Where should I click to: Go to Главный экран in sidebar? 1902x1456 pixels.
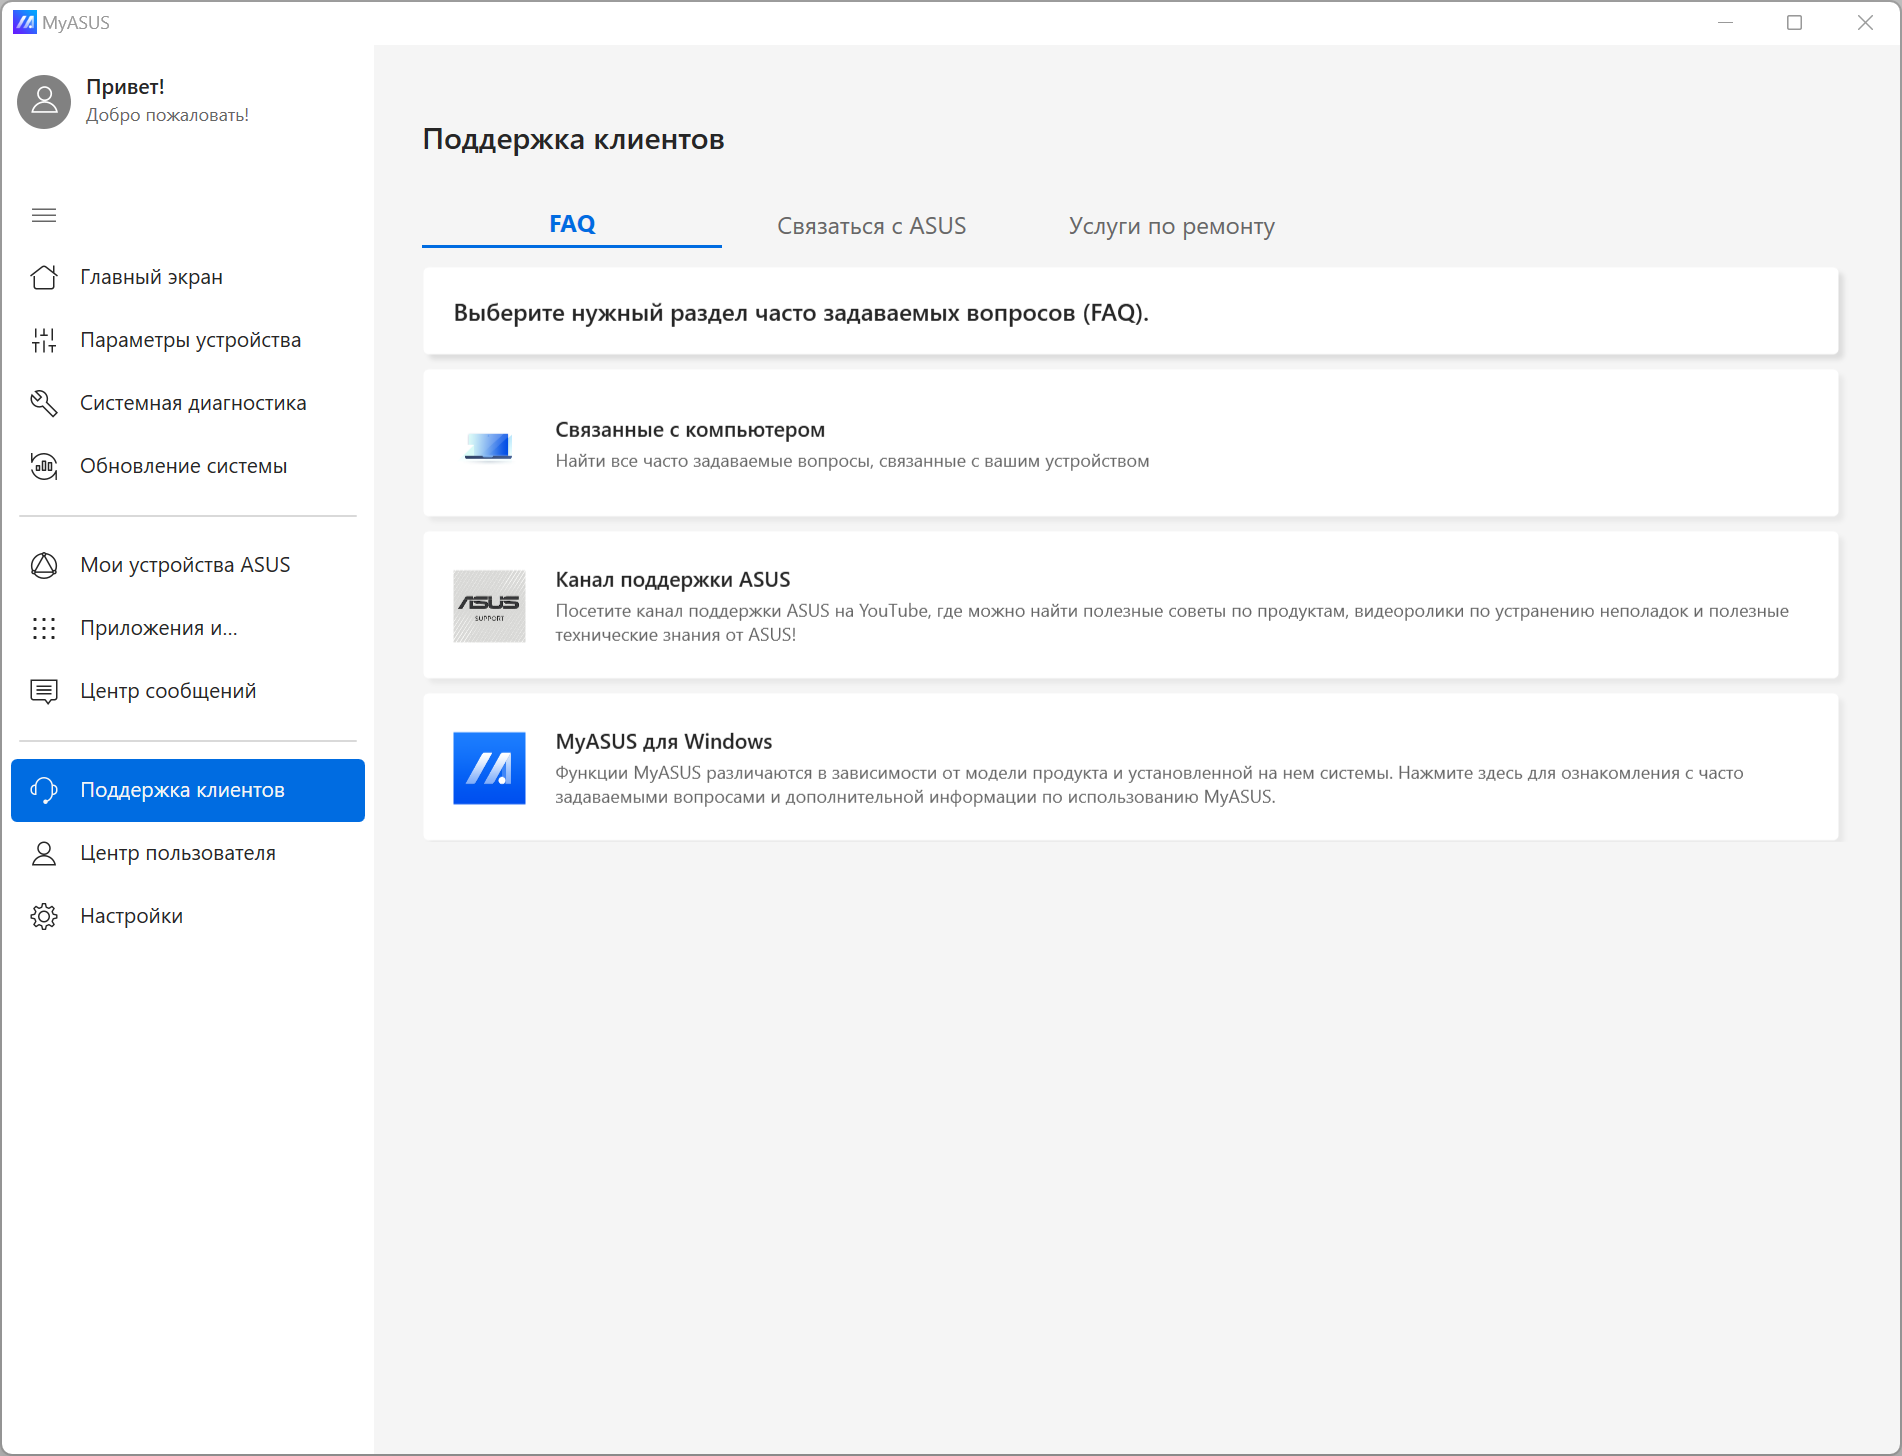click(x=188, y=277)
